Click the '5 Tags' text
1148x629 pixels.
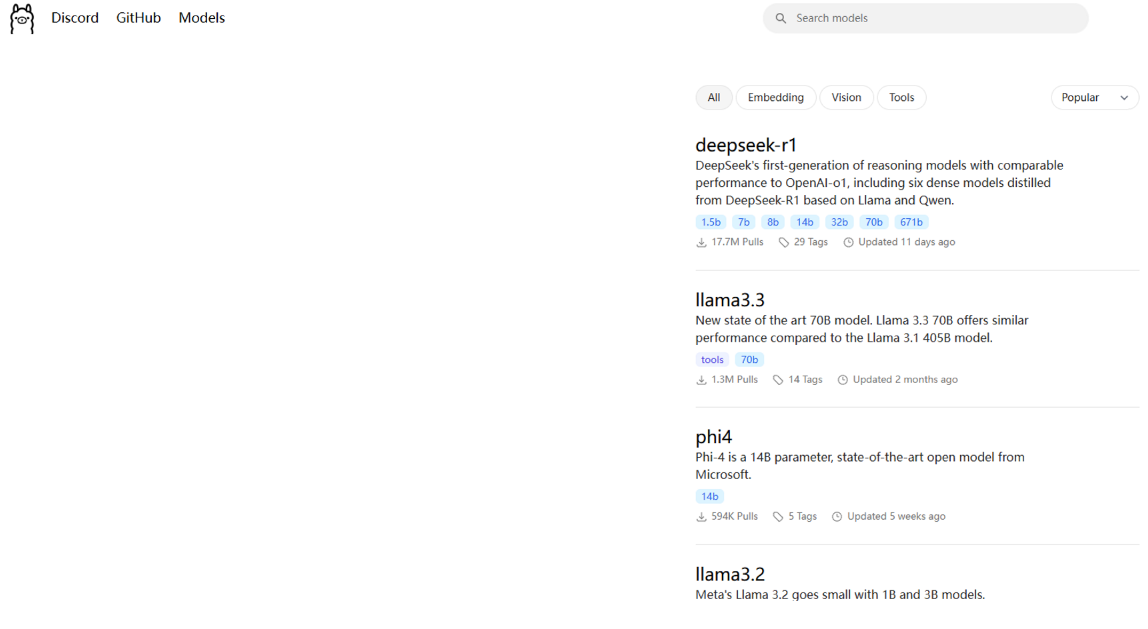(x=802, y=516)
